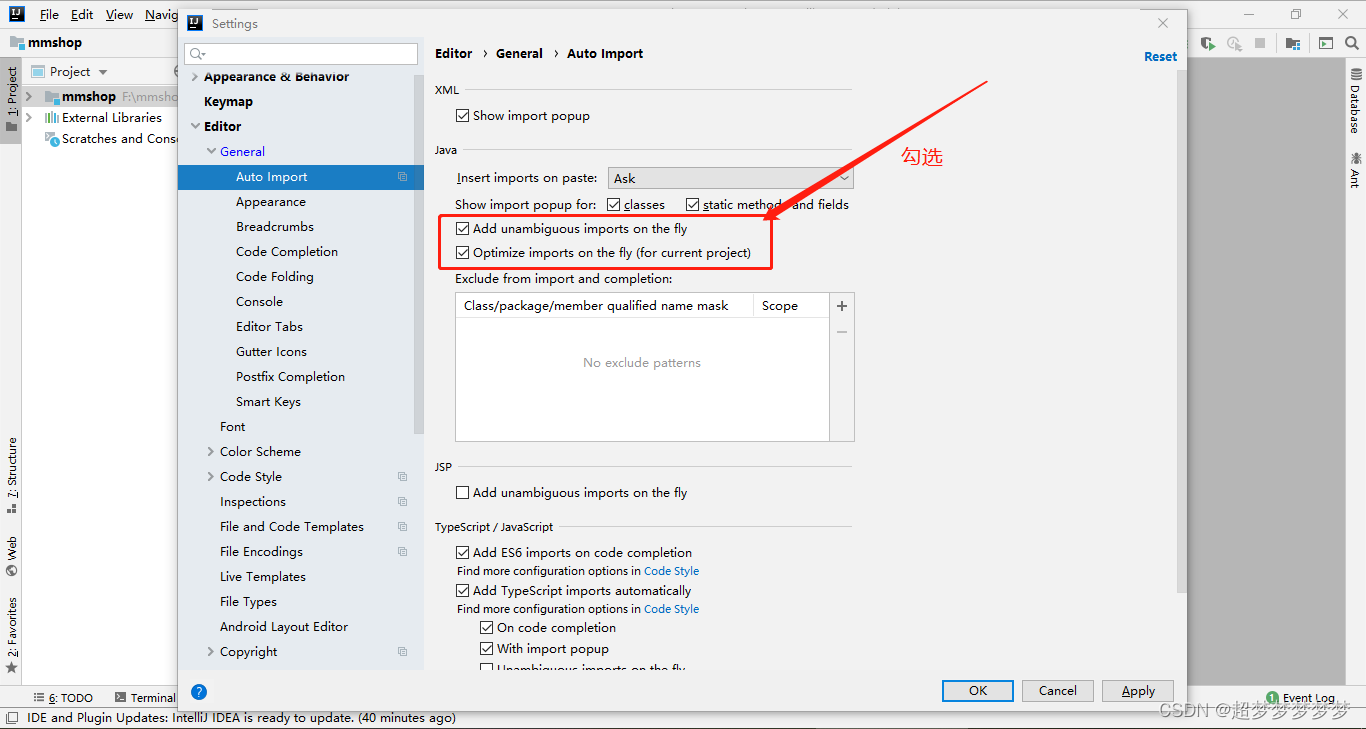This screenshot has width=1366, height=729.
Task: Open Code Style link under ES6 imports
Action: 671,571
